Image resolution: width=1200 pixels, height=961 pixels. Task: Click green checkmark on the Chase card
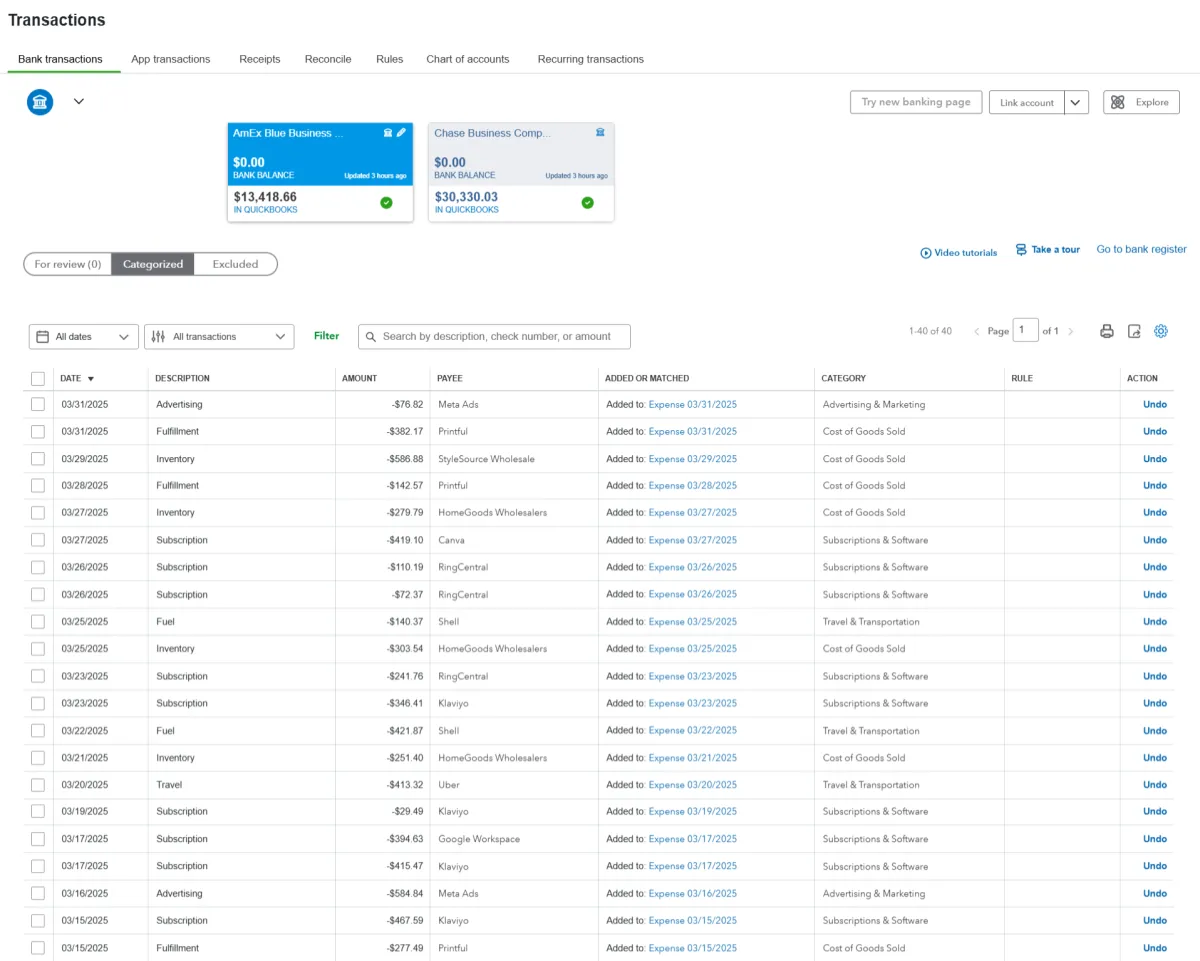(x=587, y=202)
